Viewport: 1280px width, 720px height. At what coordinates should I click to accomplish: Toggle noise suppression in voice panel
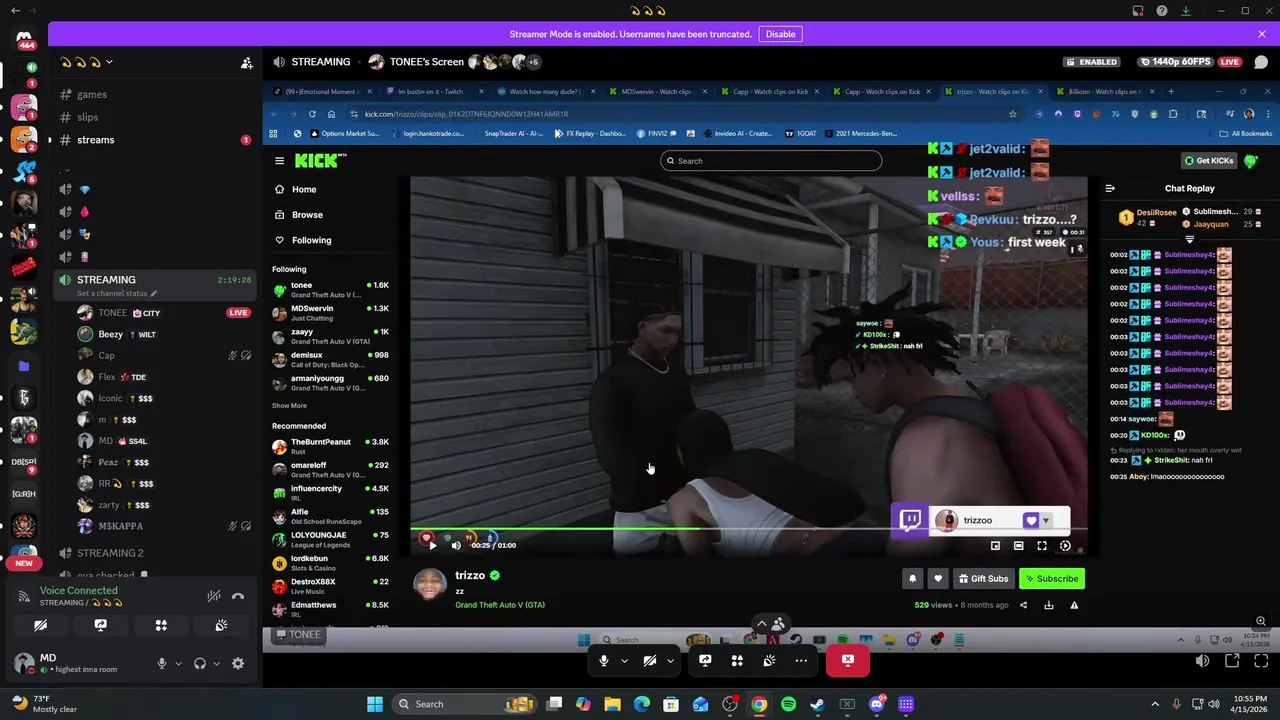point(213,596)
